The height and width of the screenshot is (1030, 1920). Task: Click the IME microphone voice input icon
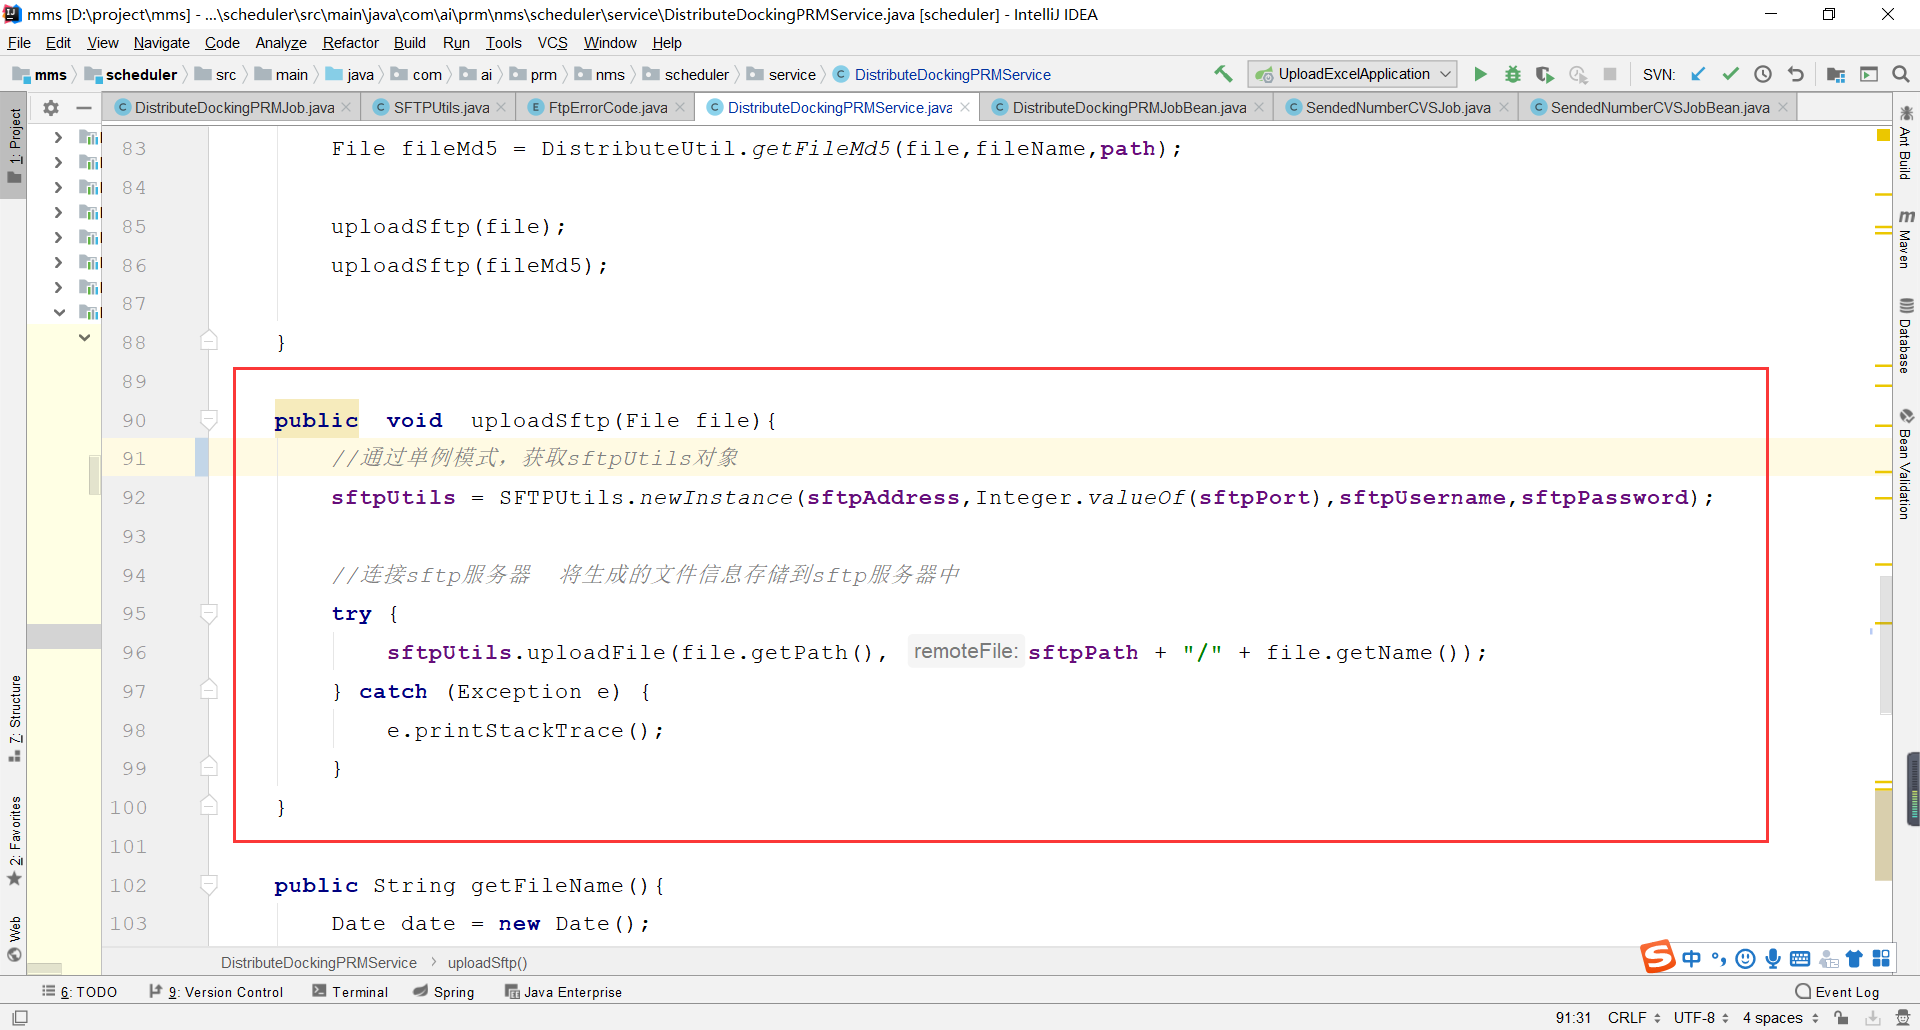pyautogui.click(x=1773, y=959)
